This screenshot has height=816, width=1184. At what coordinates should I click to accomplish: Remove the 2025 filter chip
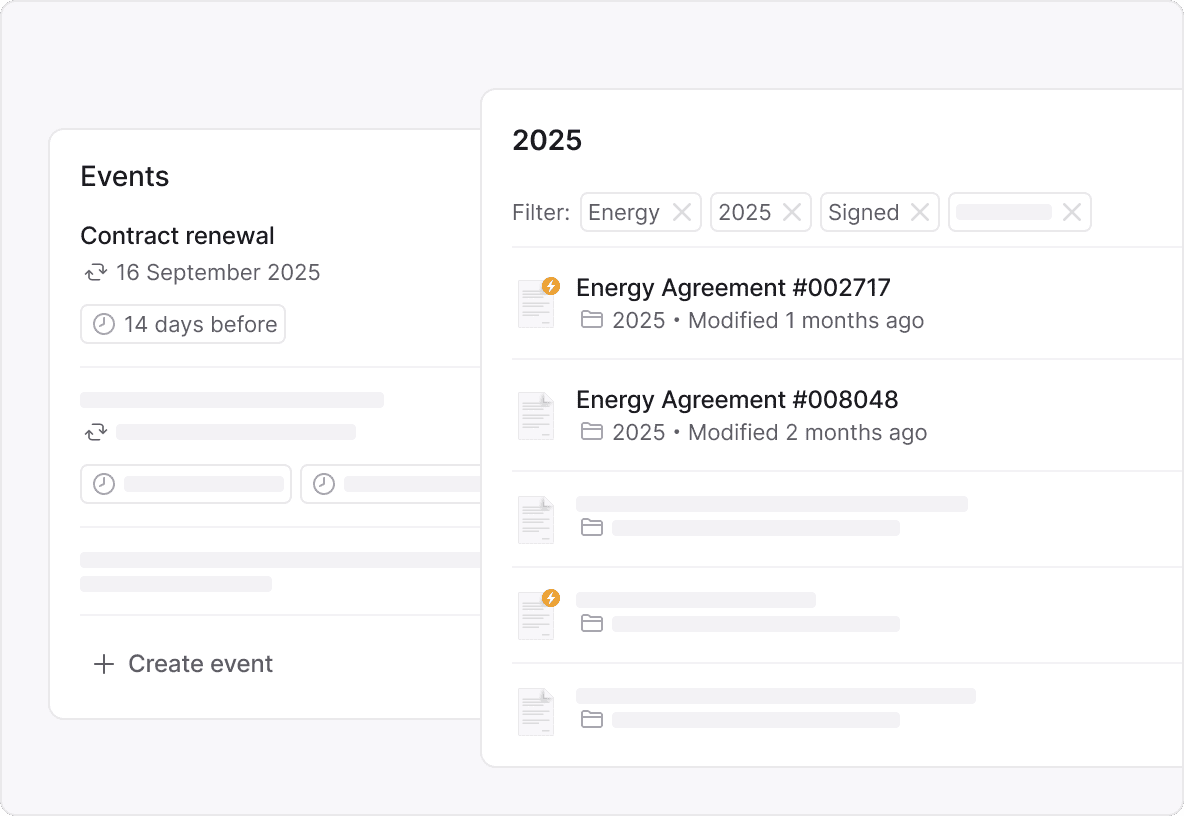pyautogui.click(x=791, y=212)
